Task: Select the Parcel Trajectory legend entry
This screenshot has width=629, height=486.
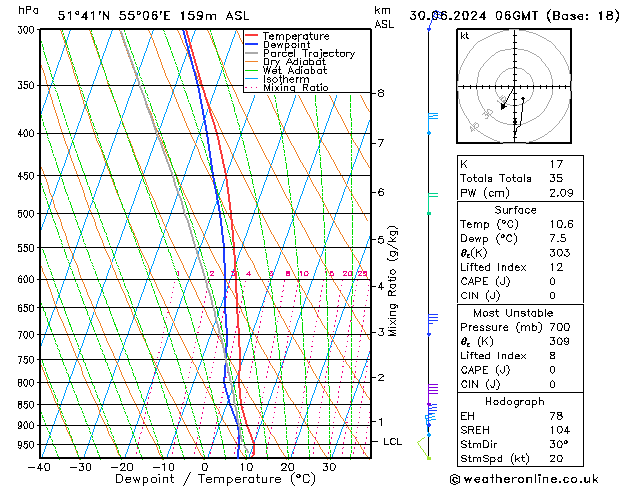Action: point(308,54)
